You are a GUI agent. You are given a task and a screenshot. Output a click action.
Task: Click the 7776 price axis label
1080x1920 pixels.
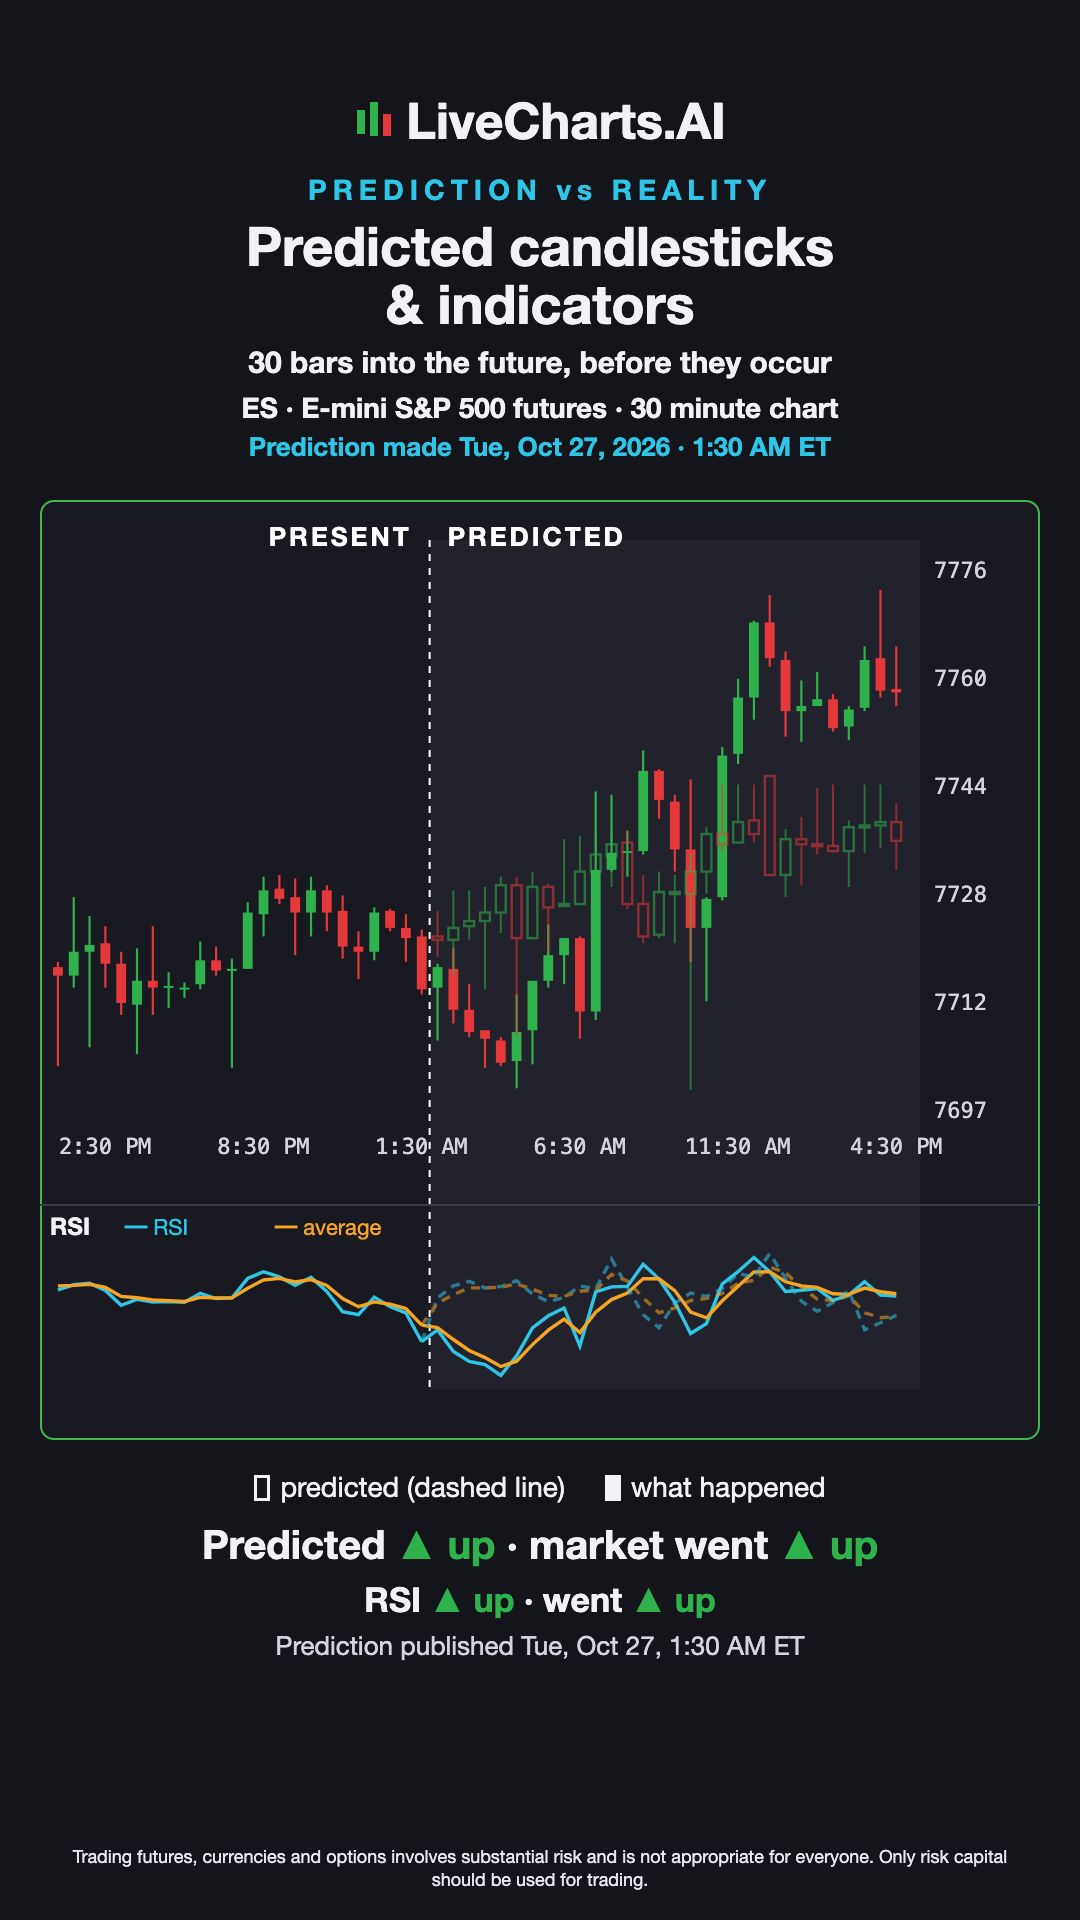point(960,570)
